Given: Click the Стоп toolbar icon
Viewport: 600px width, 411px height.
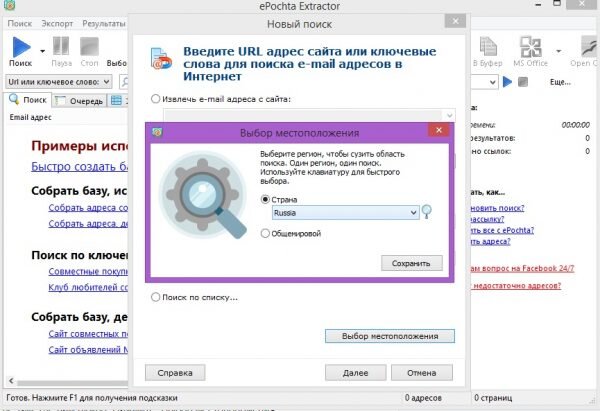Looking at the screenshot, I should point(89,47).
